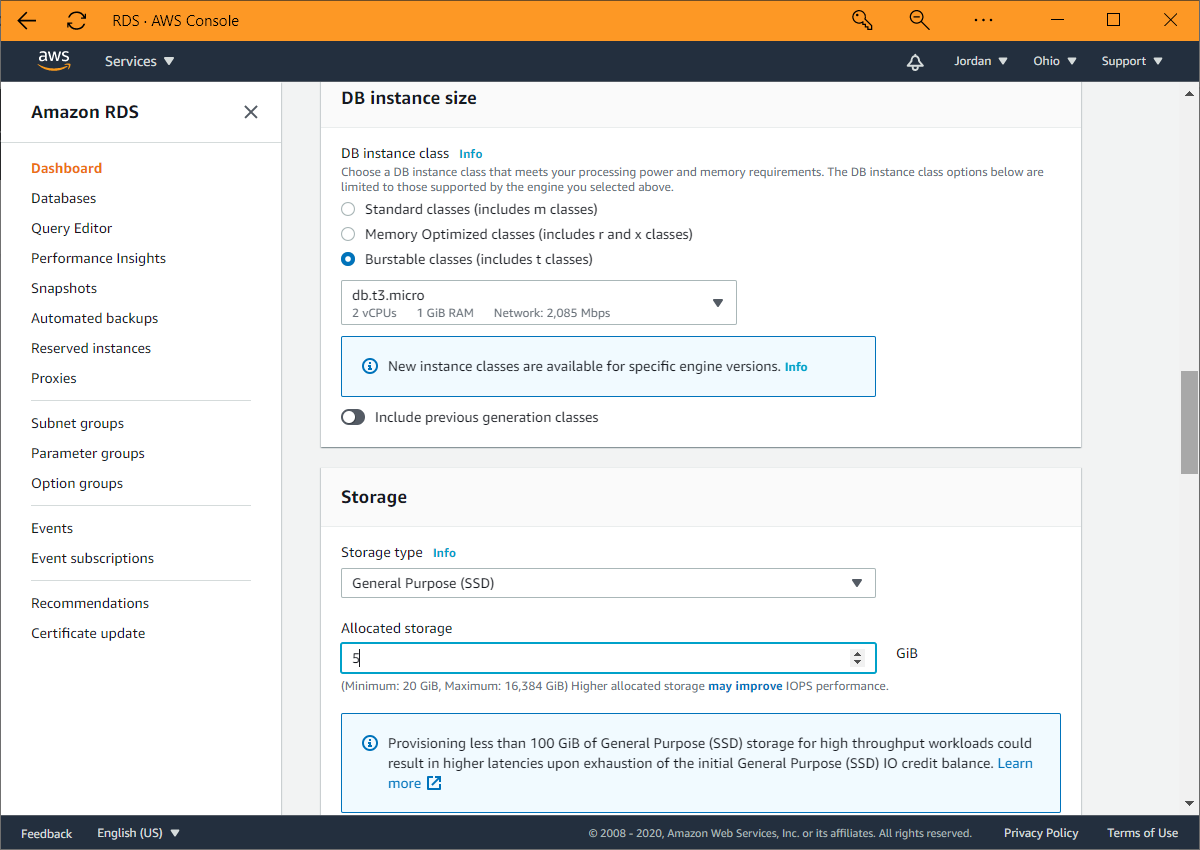Open the db.t3.micro instance class dropdown
Image resolution: width=1200 pixels, height=850 pixels.
tap(539, 303)
